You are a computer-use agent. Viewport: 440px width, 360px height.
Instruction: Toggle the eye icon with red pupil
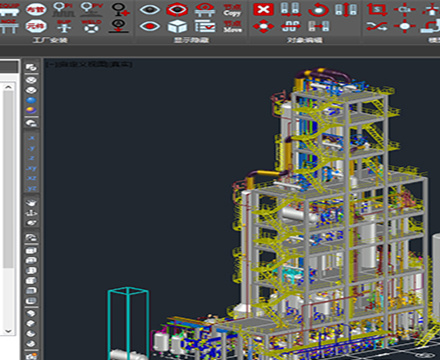pos(149,26)
